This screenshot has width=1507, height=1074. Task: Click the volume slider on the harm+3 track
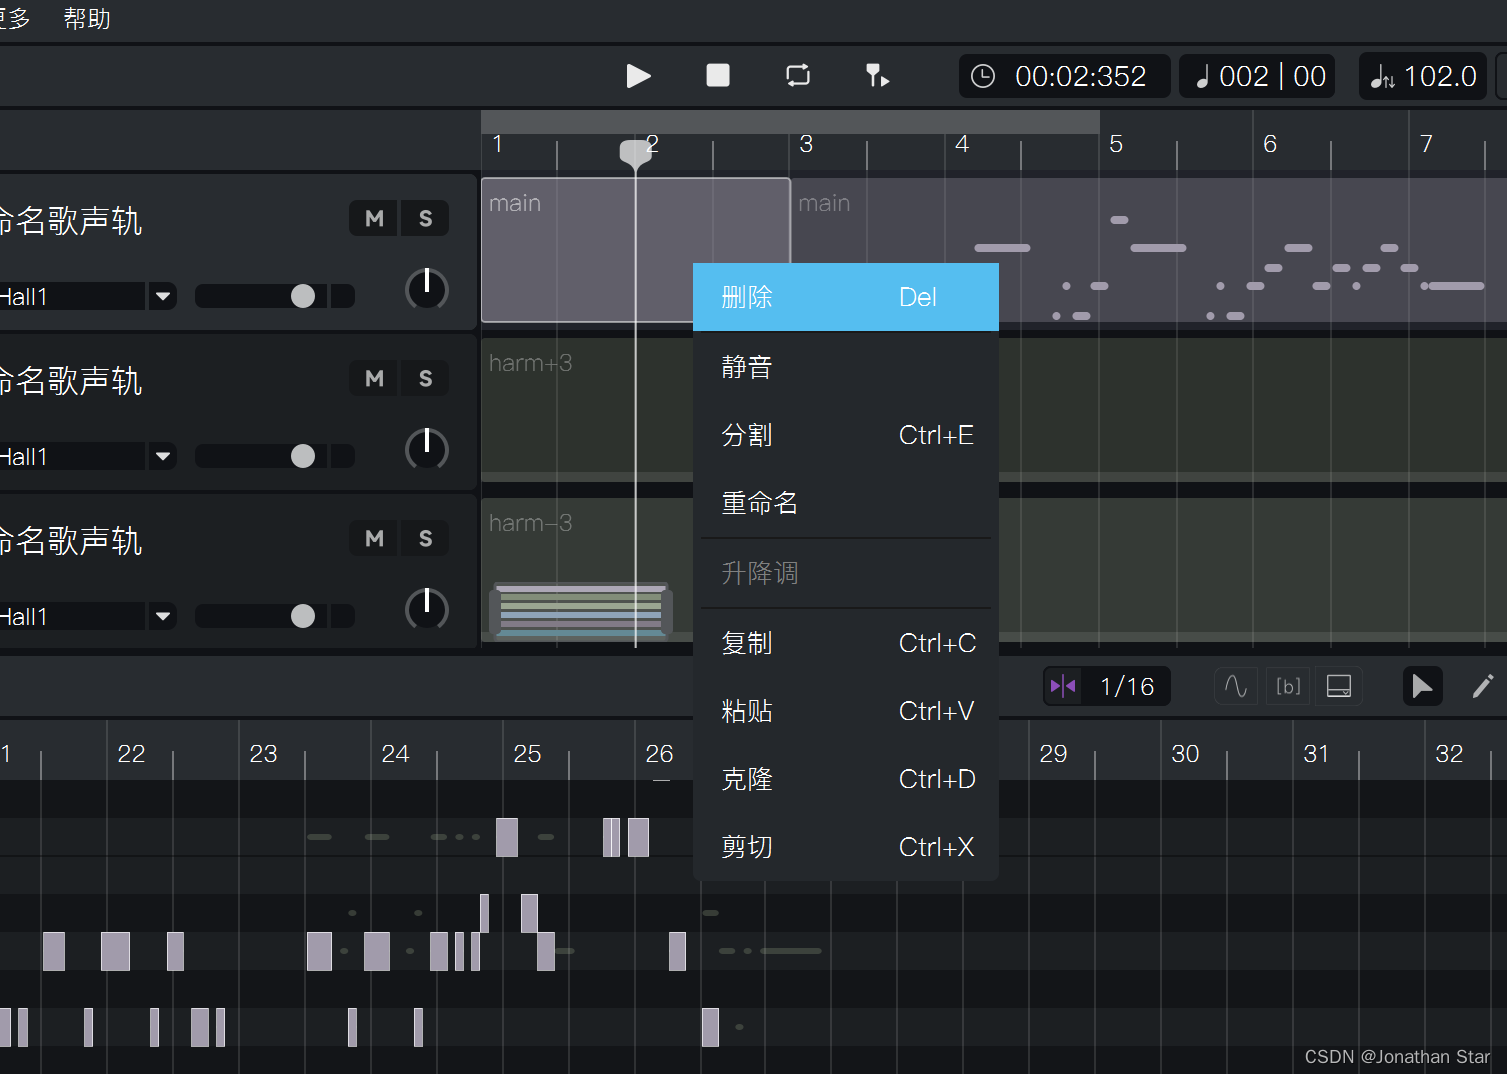[x=275, y=456]
